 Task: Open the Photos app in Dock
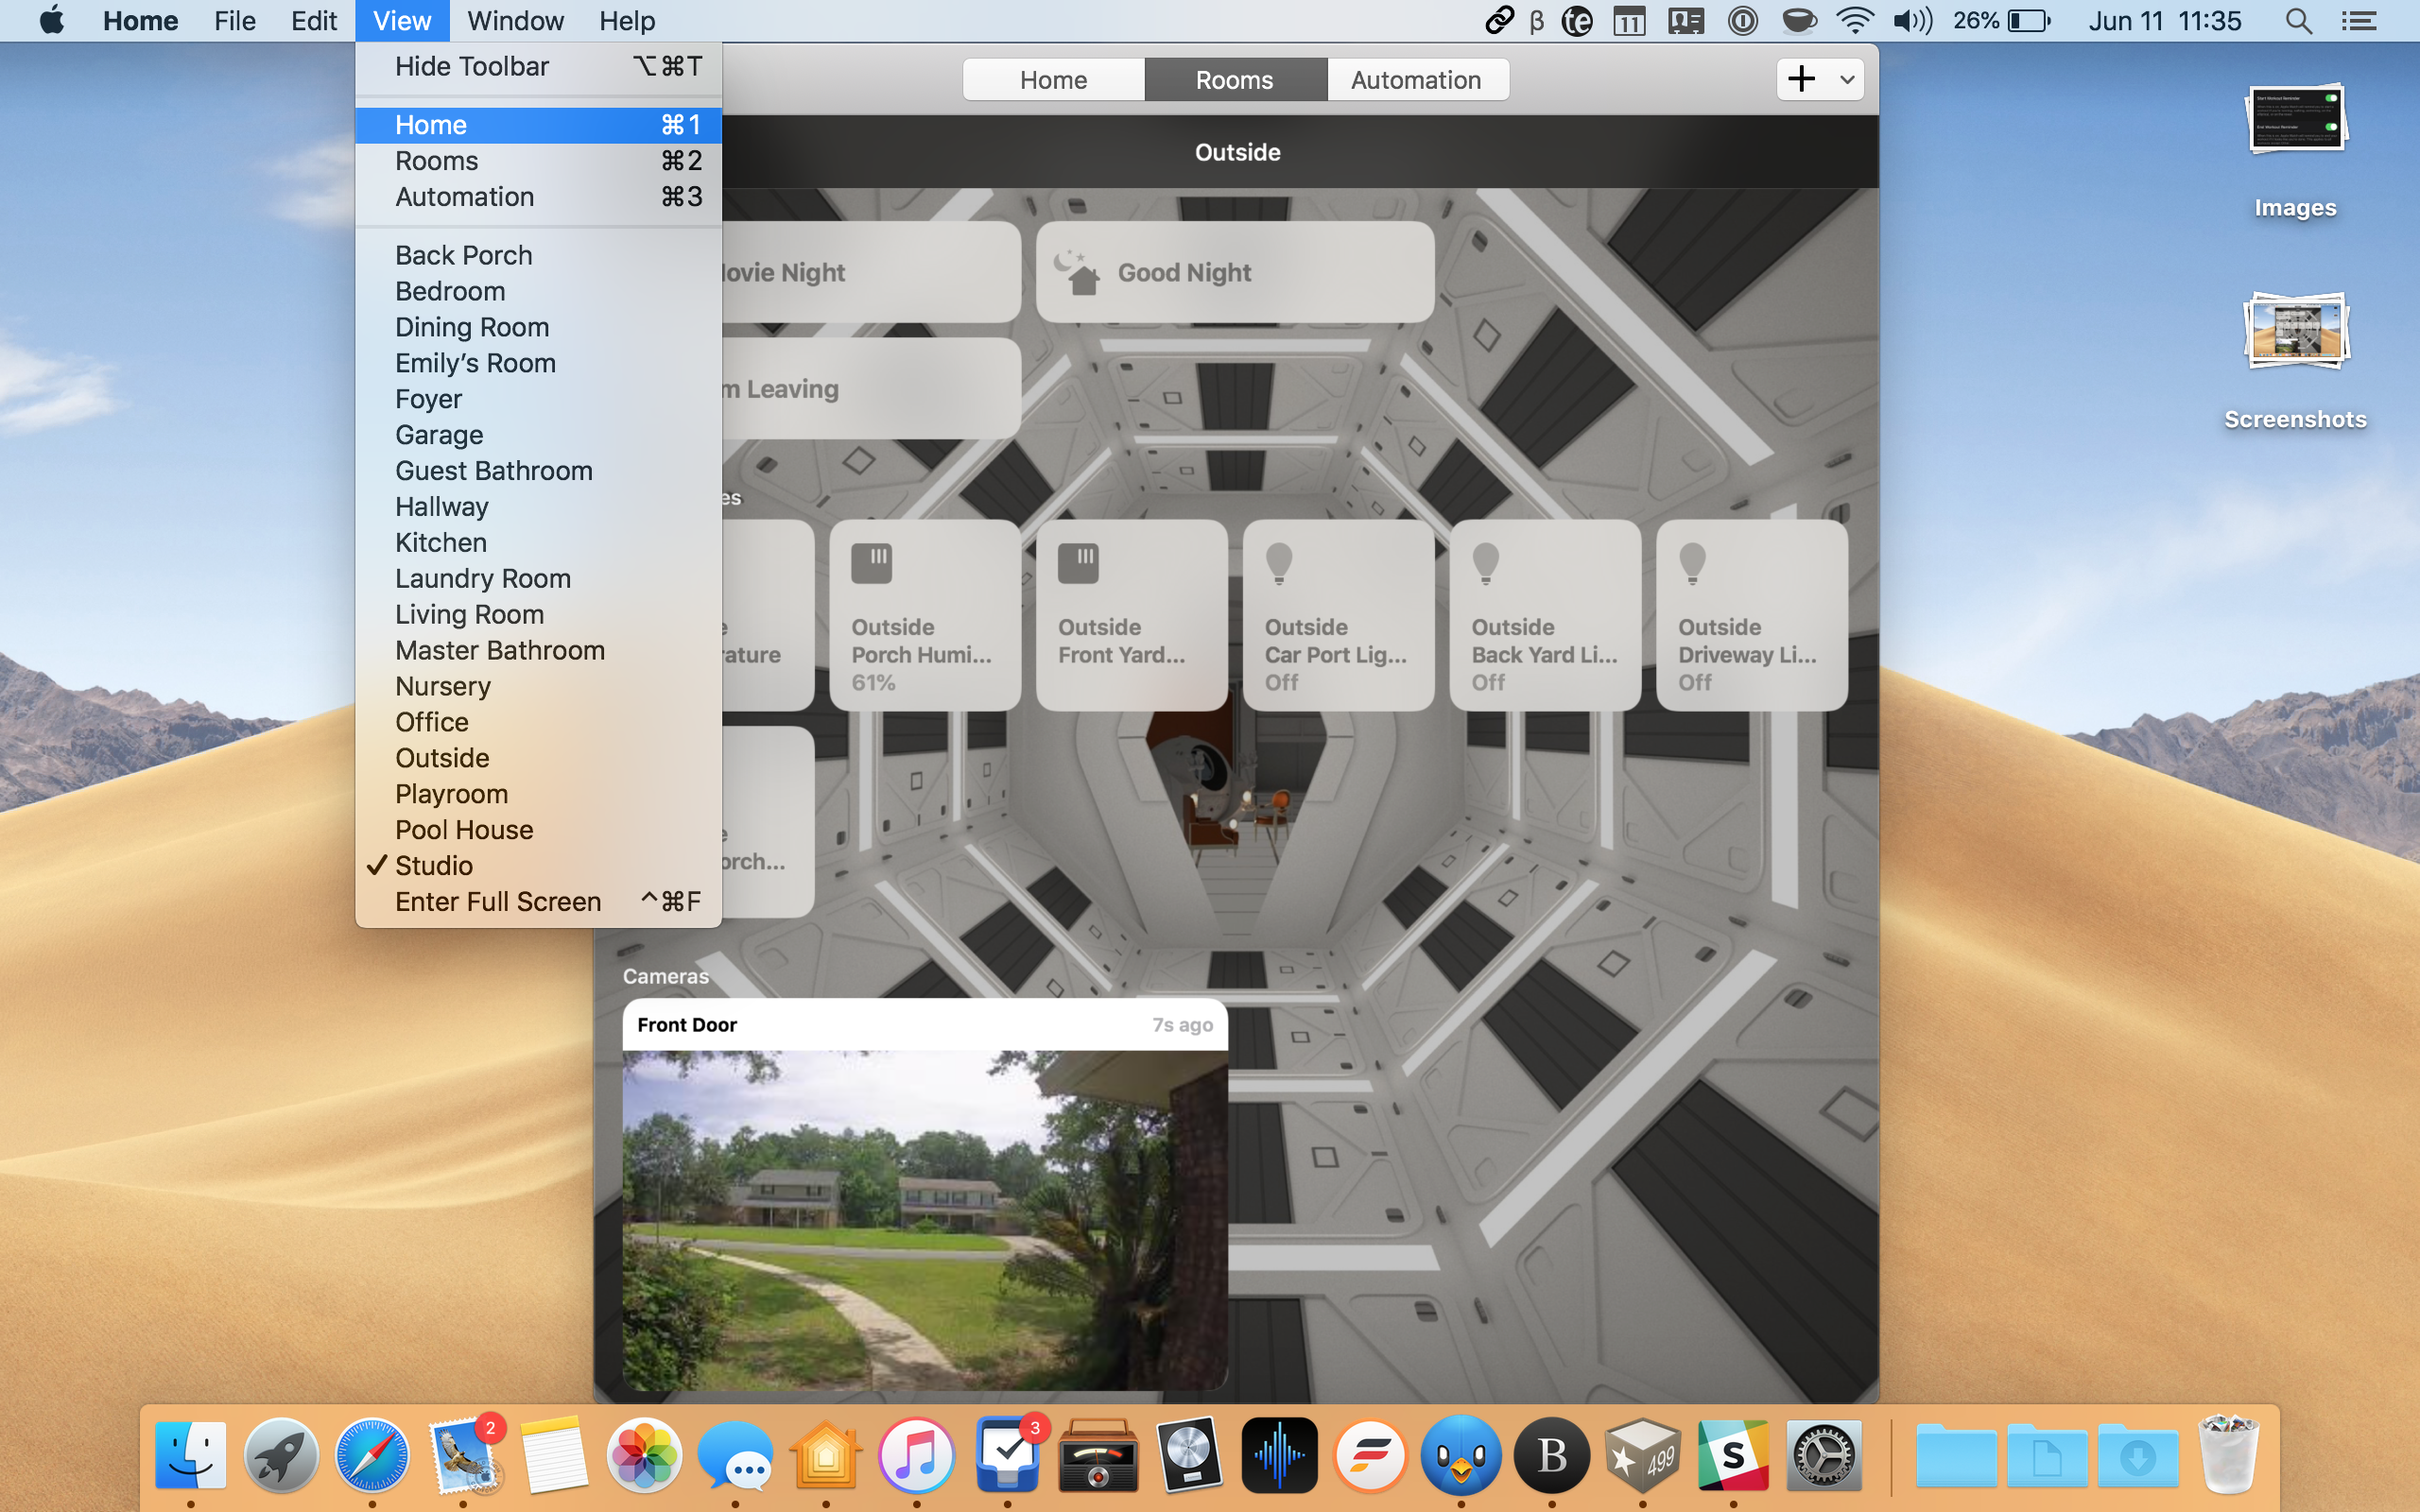tap(644, 1455)
